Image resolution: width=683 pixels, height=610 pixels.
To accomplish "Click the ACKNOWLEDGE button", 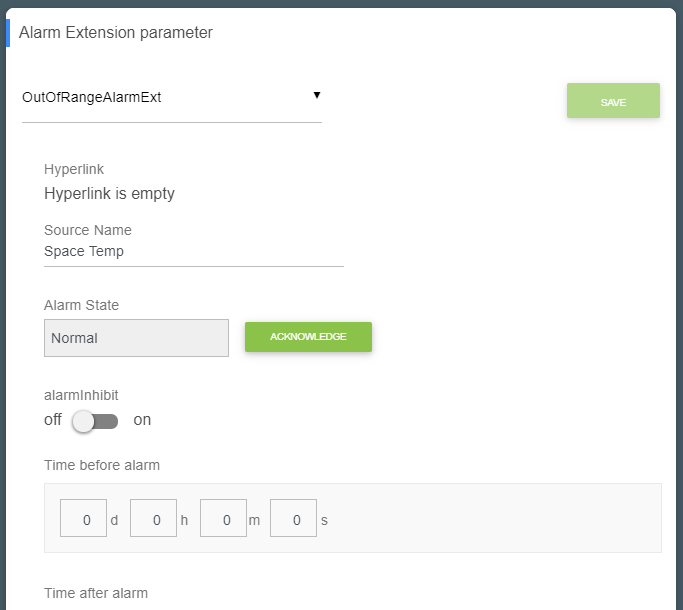I will click(308, 337).
